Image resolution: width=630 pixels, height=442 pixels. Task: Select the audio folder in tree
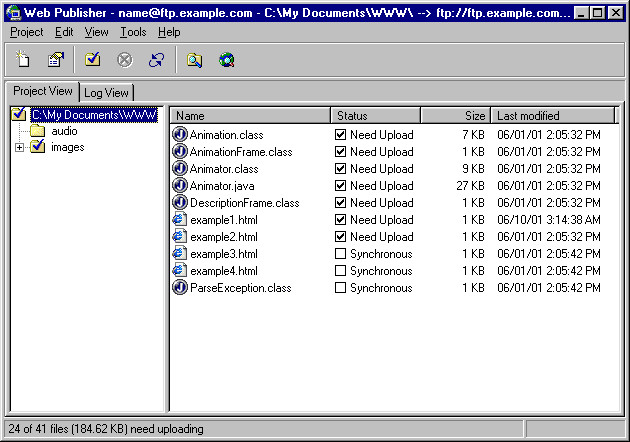(64, 131)
